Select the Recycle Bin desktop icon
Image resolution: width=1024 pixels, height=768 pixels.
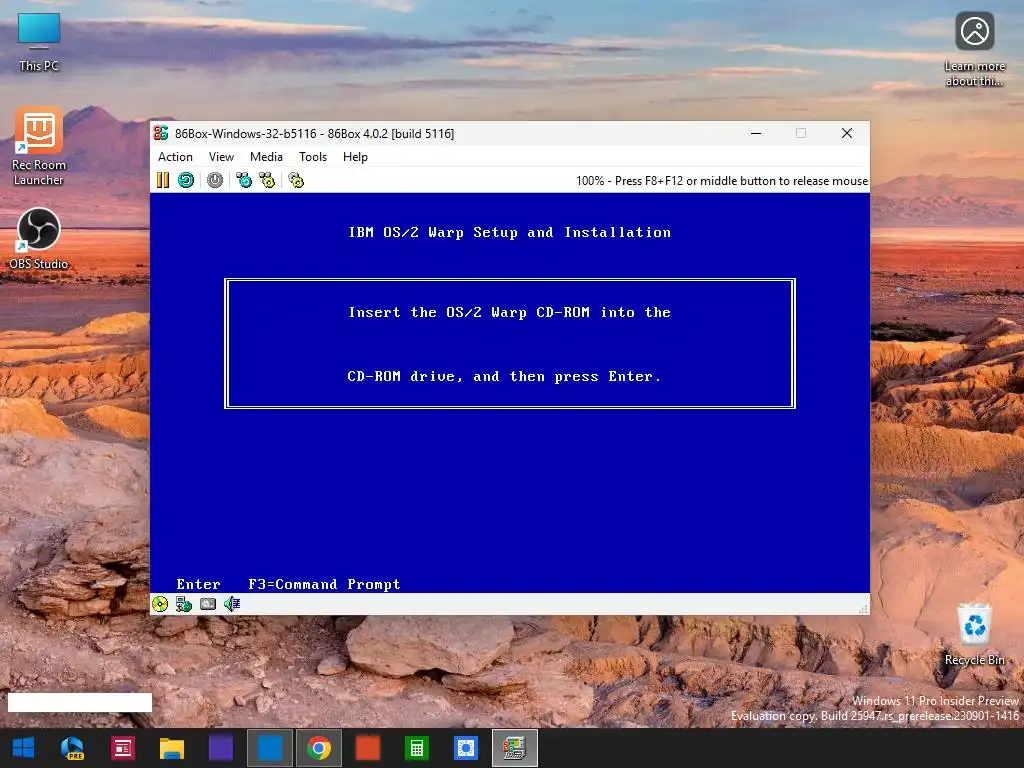pyautogui.click(x=974, y=633)
